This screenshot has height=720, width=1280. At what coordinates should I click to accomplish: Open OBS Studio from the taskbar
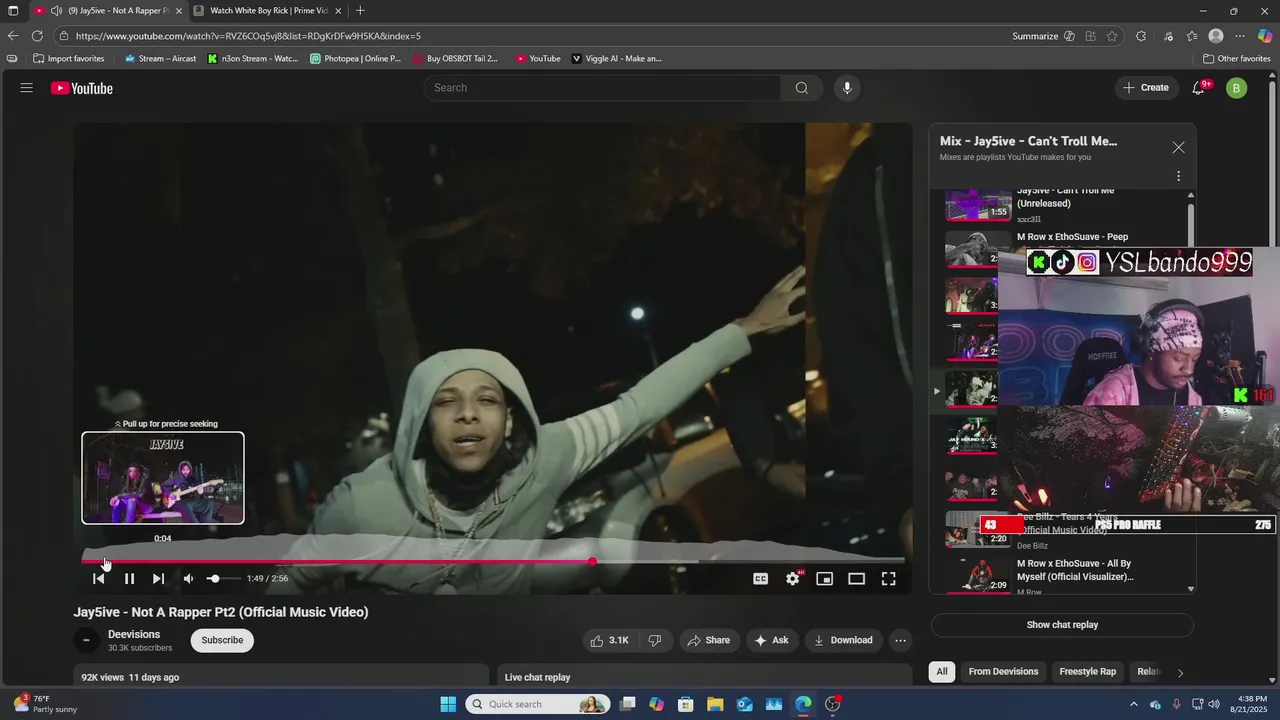coord(833,704)
